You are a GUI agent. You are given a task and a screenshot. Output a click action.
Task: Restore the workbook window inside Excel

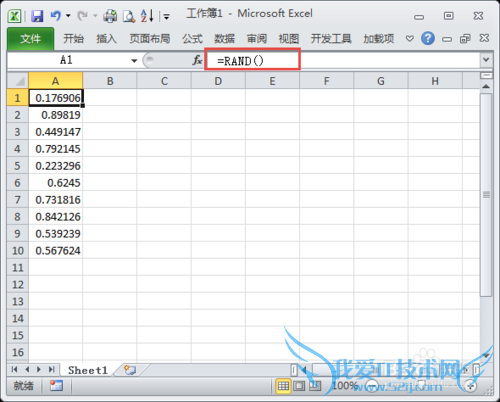click(465, 39)
